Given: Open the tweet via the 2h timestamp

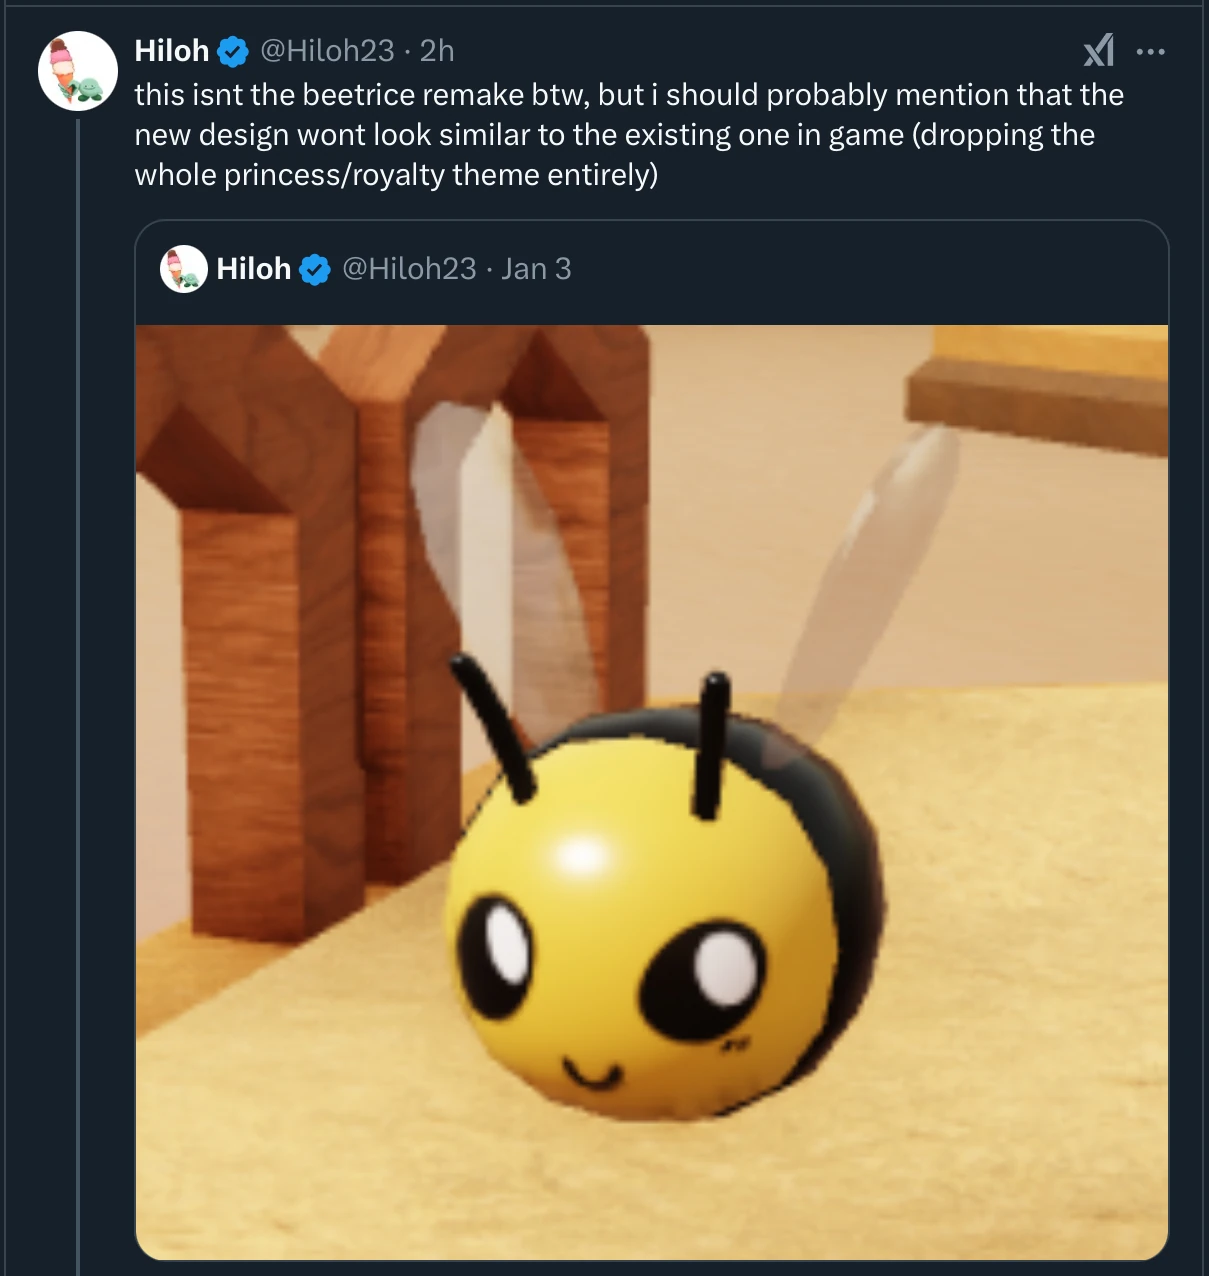Looking at the screenshot, I should tap(437, 51).
